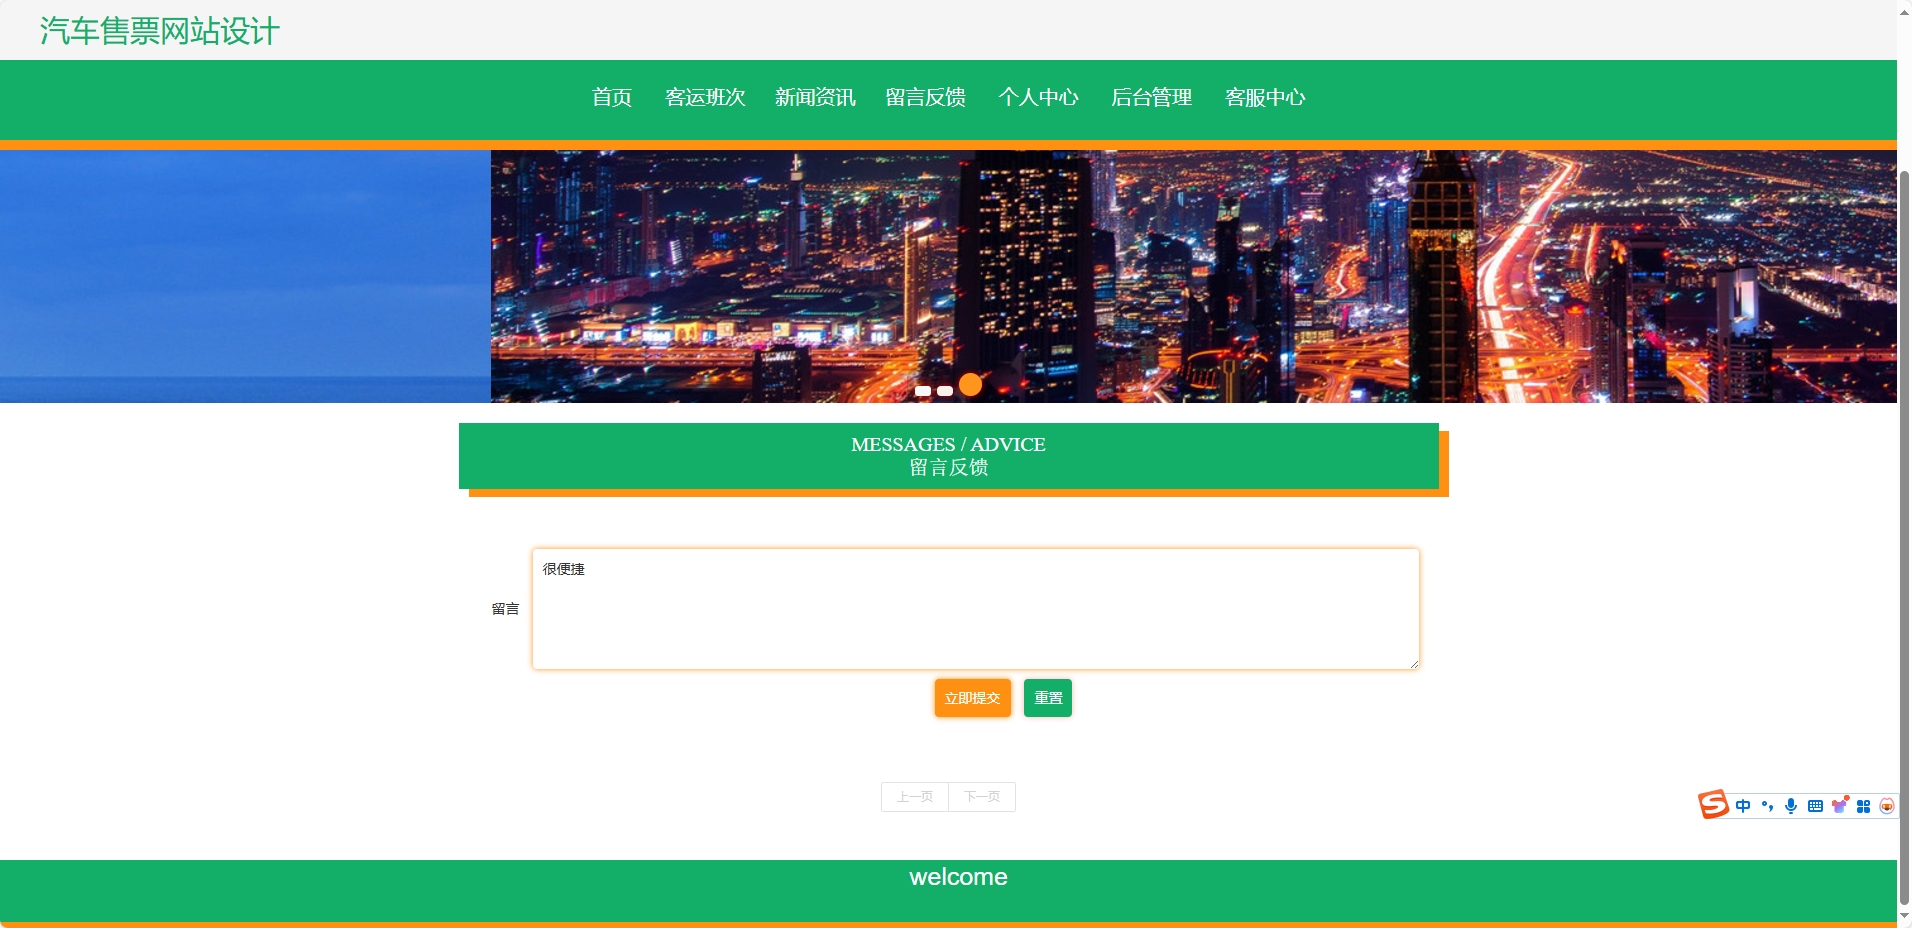1912x928 pixels.
Task: Start voice input with the microphone icon
Action: 1790,805
